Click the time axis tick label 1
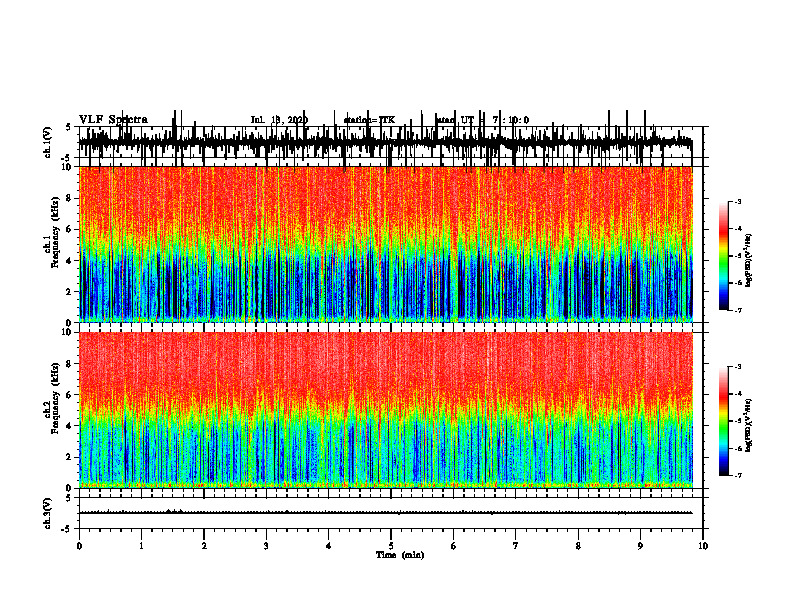Image resolution: width=792 pixels, height=612 pixels. pos(141,546)
